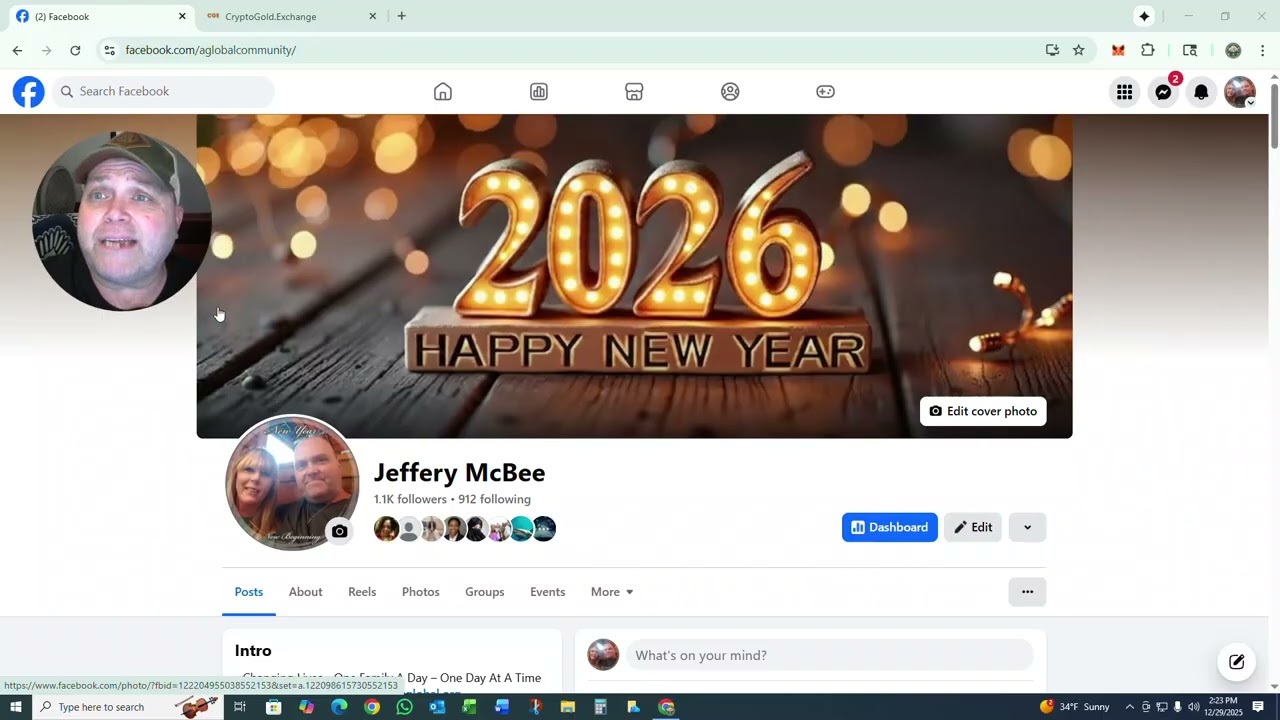Open the Facebook menu grid icon
This screenshot has height=720, width=1280.
1125,92
